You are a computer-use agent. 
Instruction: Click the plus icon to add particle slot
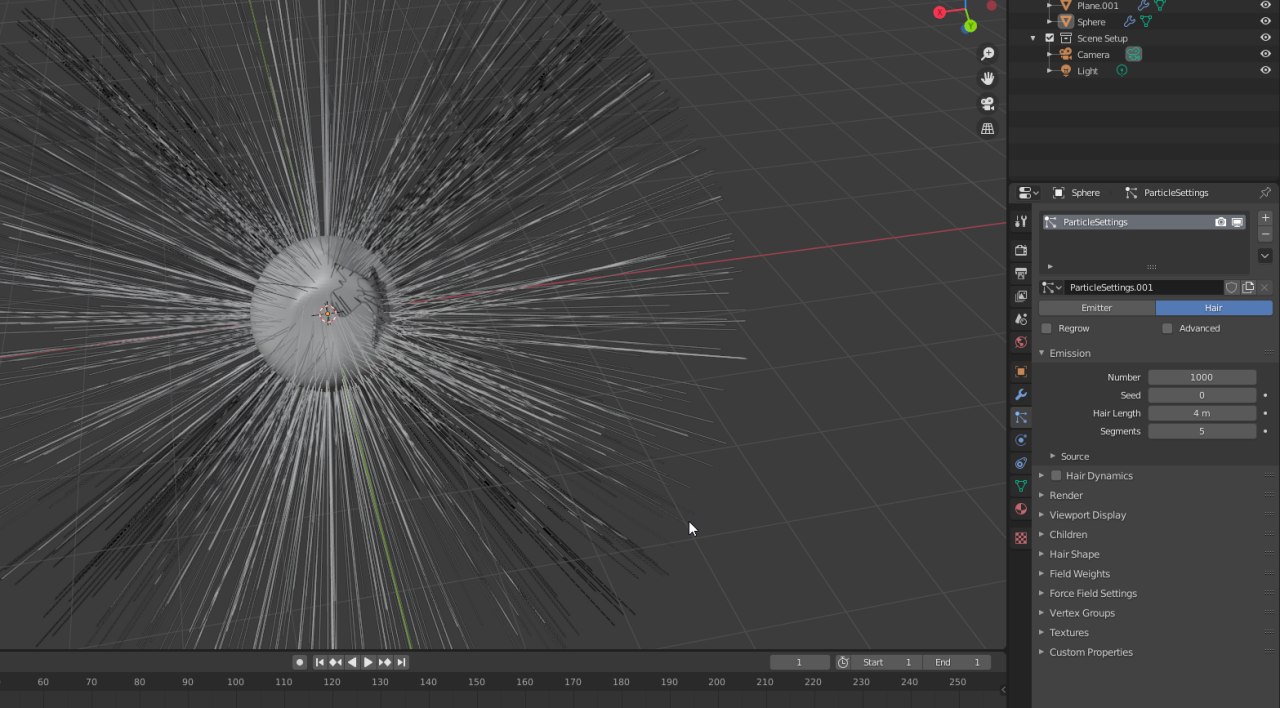(x=1265, y=218)
